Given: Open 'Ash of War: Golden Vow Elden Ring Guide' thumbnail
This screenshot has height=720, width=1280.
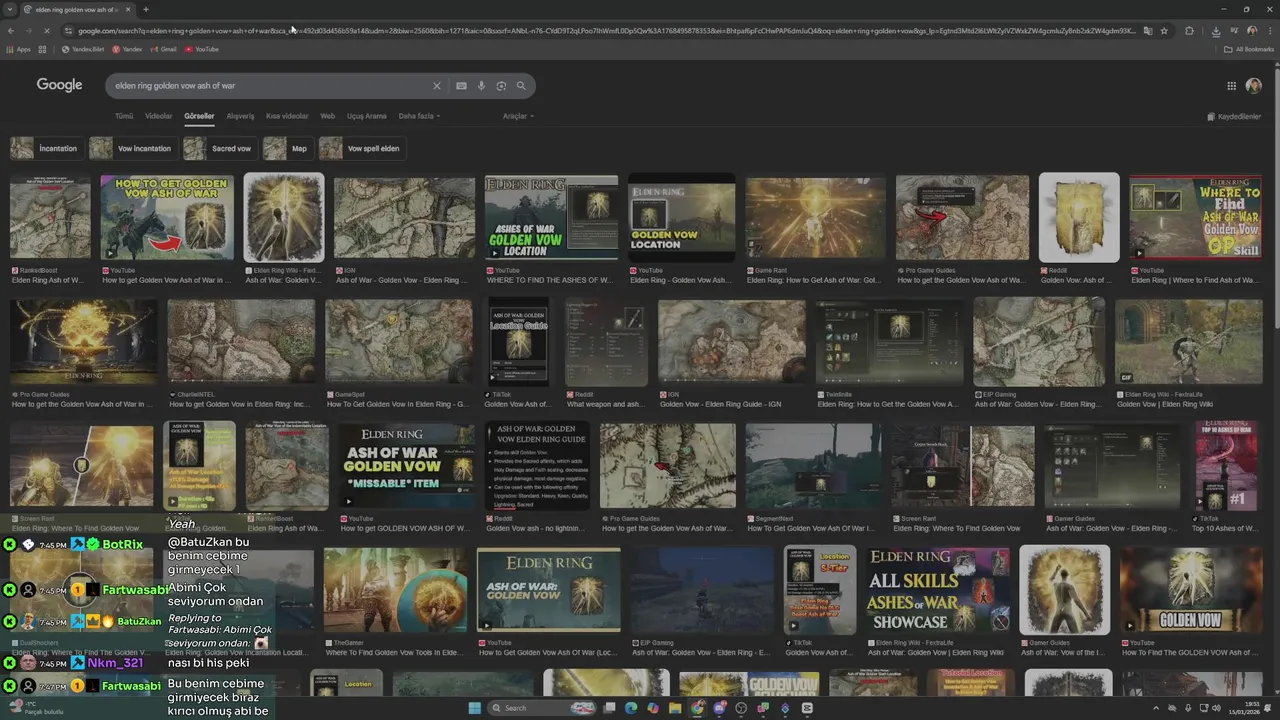Looking at the screenshot, I should (x=537, y=465).
